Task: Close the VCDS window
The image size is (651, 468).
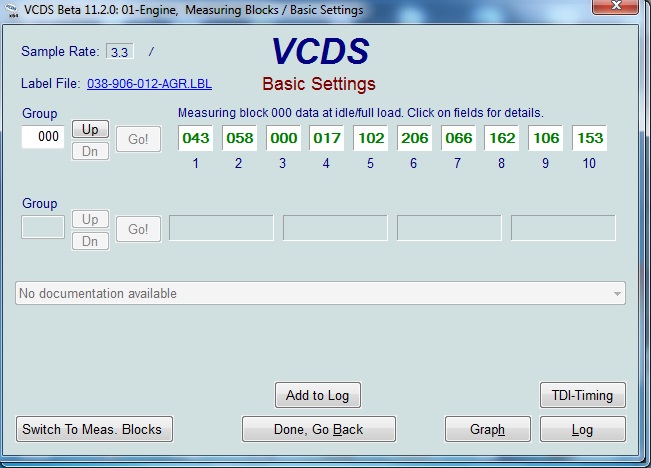Action: [x=615, y=7]
